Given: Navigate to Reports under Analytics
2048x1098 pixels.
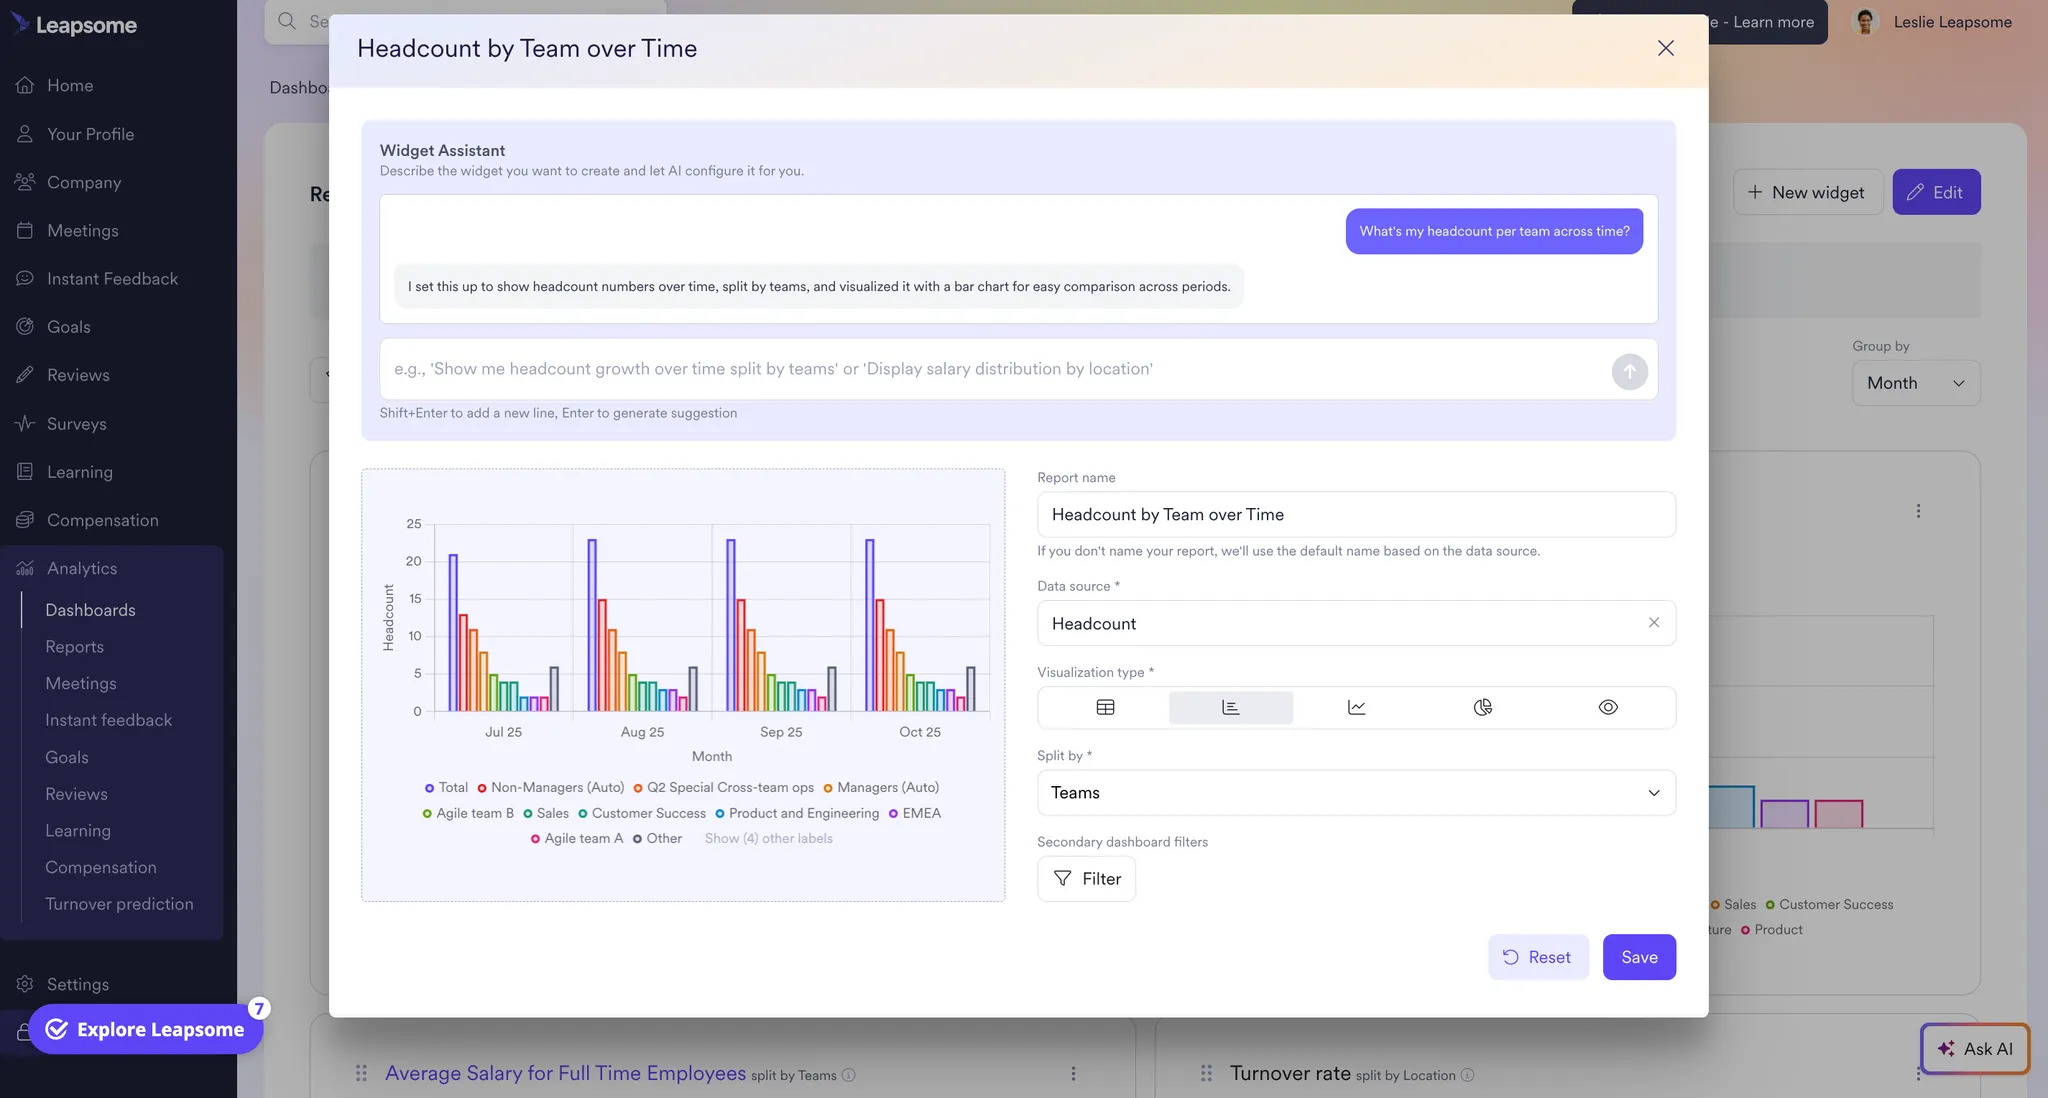Looking at the screenshot, I should [74, 646].
